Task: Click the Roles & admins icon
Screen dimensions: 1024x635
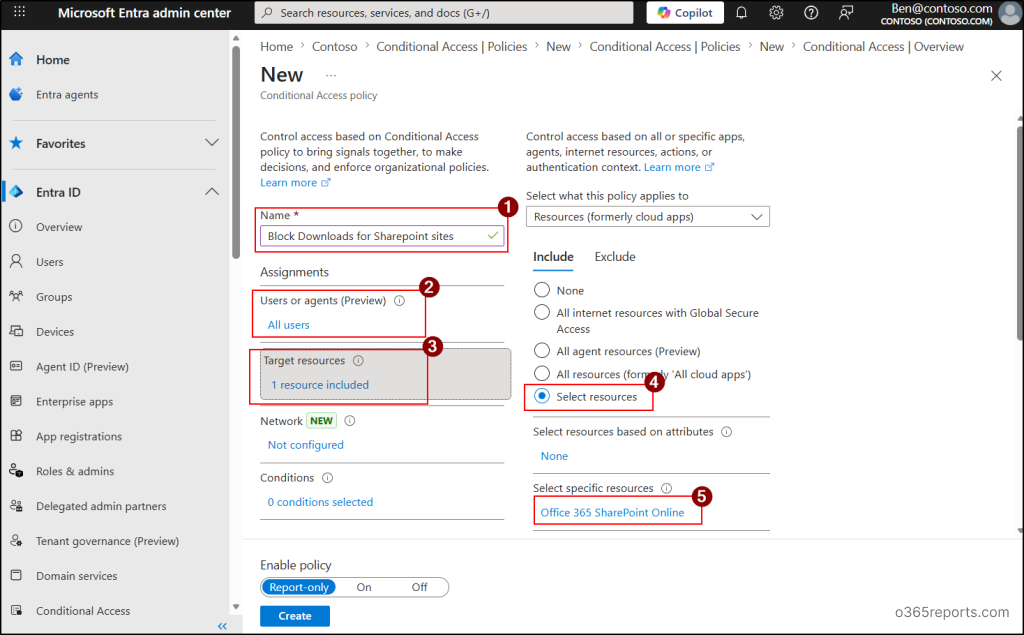Action: coord(16,470)
